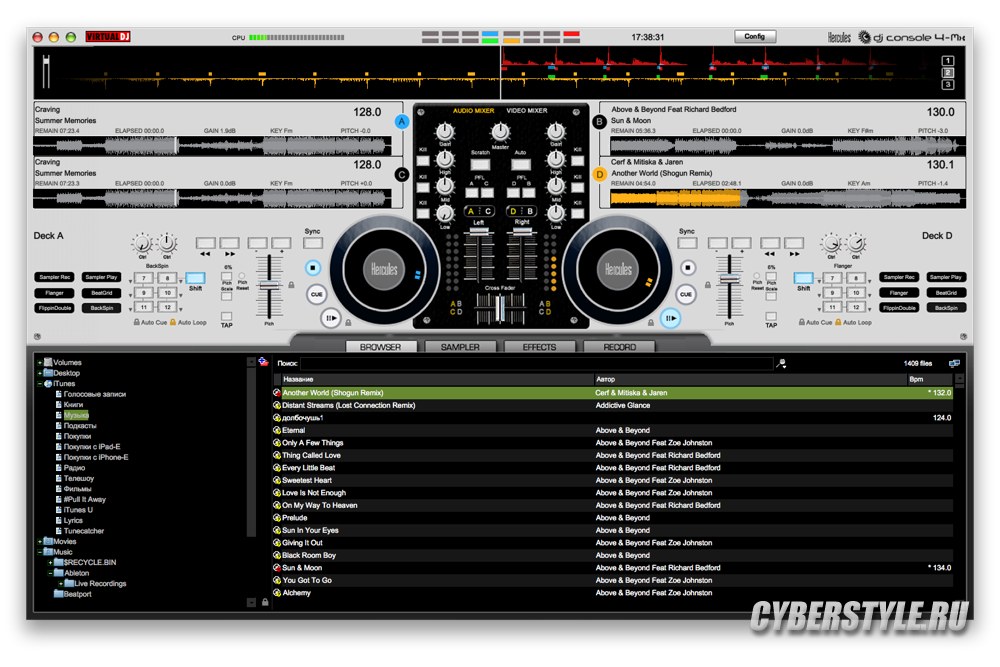The image size is (1000, 667).
Task: Select the orange deck D indicator circle
Action: (x=599, y=174)
